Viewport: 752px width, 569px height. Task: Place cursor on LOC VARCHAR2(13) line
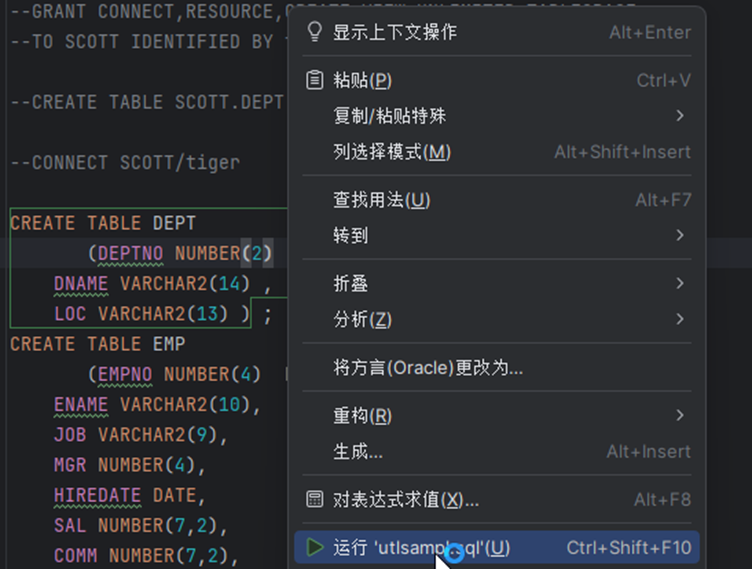click(x=150, y=314)
